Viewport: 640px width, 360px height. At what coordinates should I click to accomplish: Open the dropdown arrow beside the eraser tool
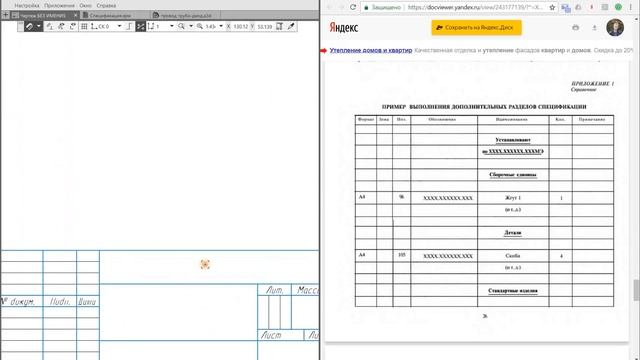click(x=38, y=26)
